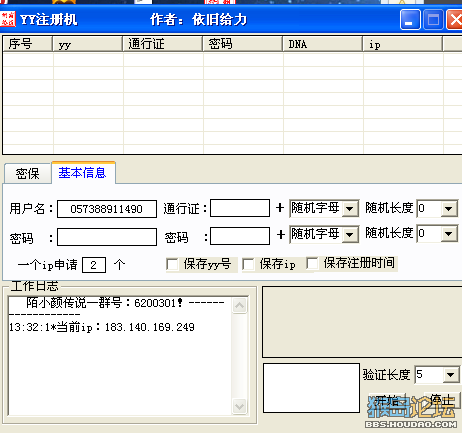This screenshot has height=433, width=462.
Task: Open the 验证长度 dropdown
Action: coord(450,375)
